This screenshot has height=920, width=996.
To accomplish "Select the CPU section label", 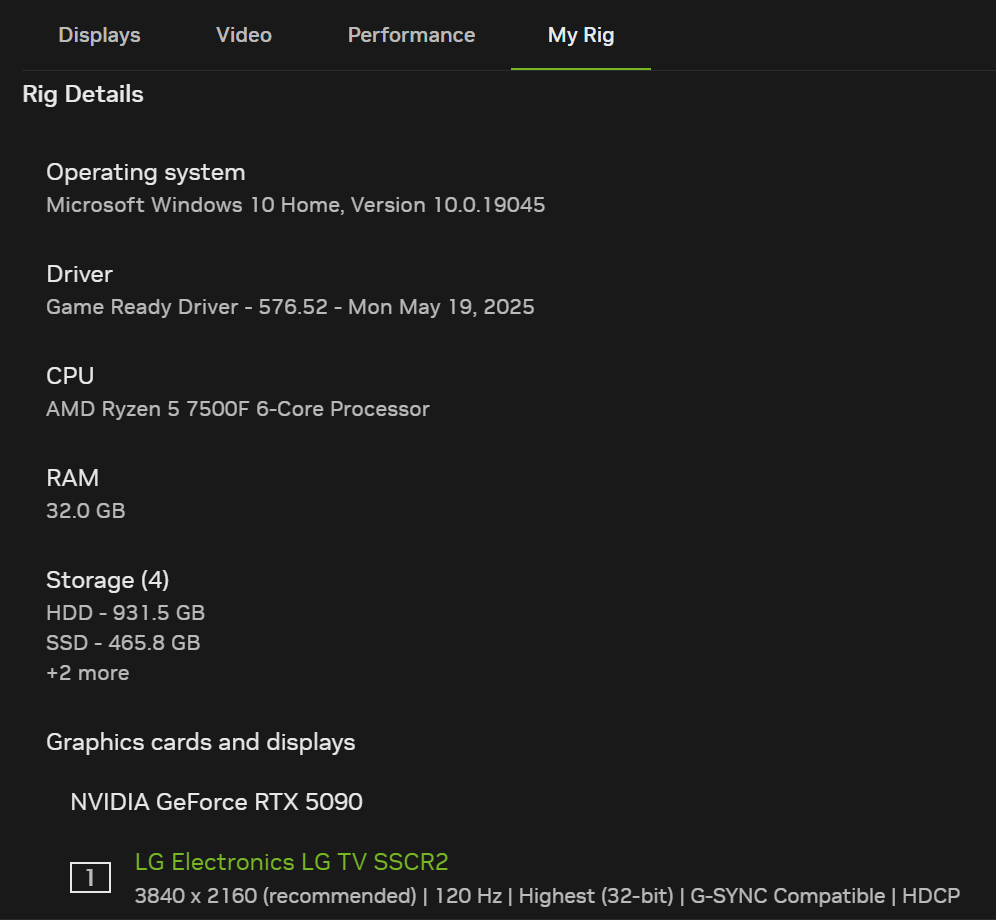I will [70, 376].
